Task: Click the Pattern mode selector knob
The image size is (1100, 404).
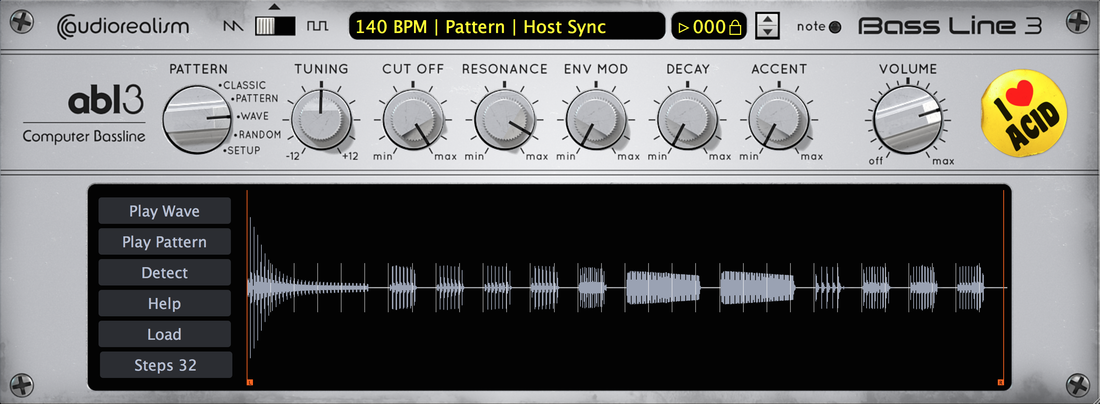Action: coord(199,120)
